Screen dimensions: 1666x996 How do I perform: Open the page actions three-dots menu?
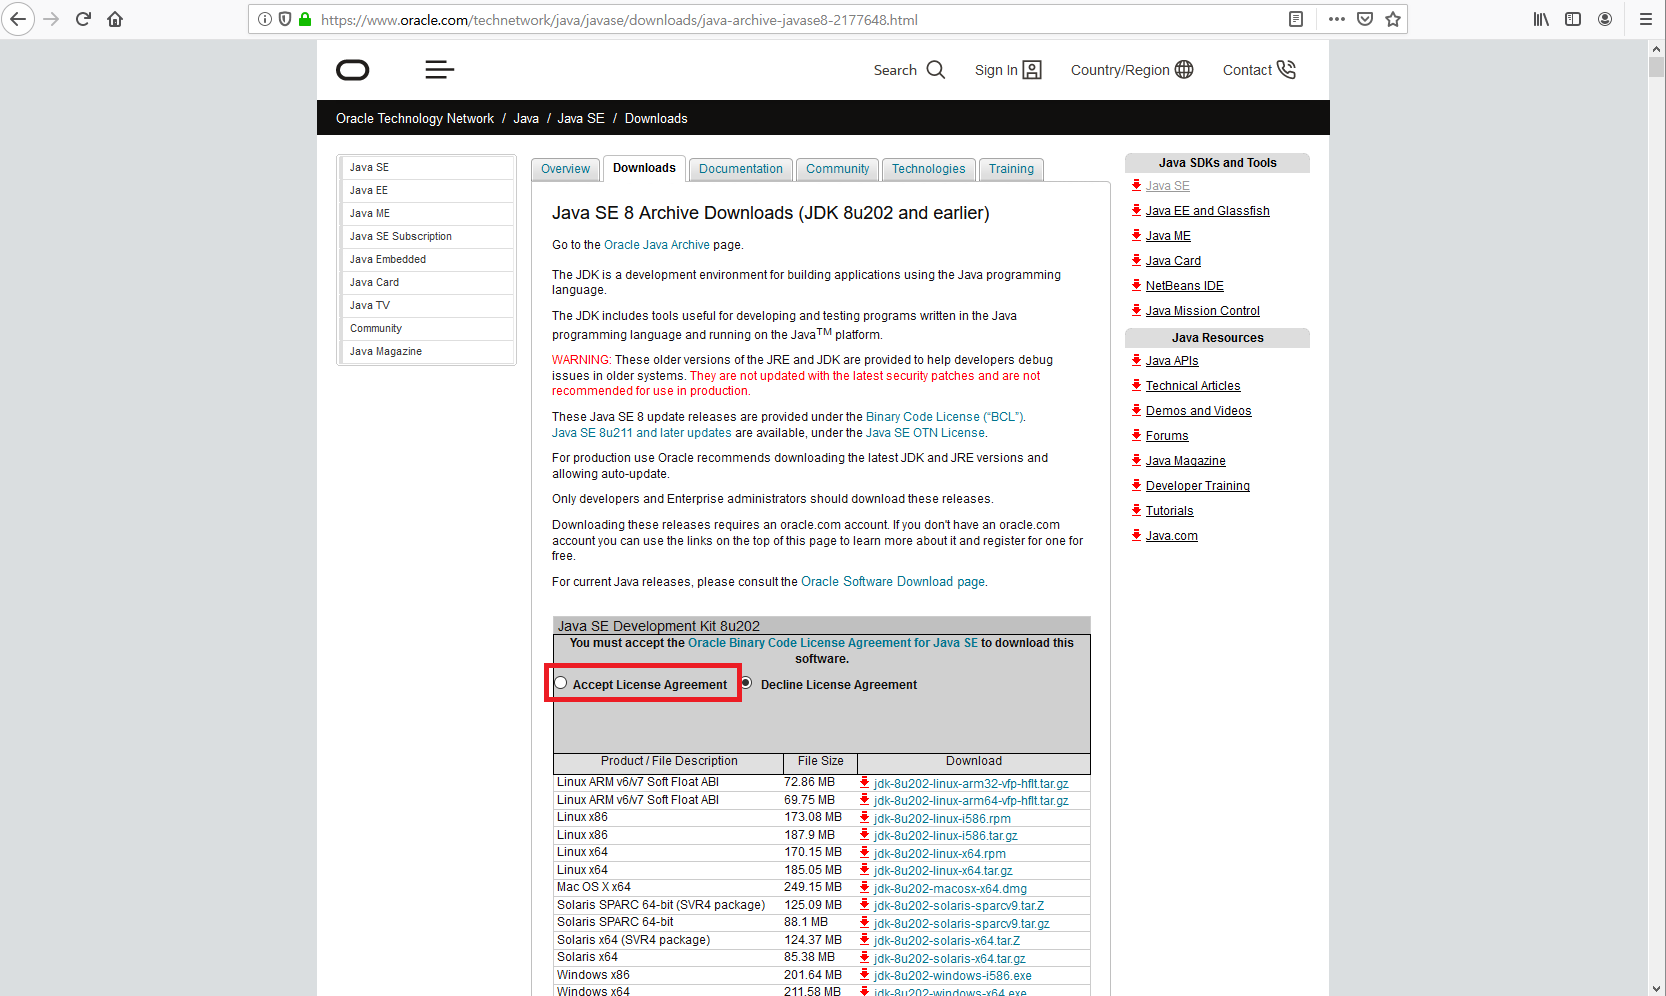click(x=1337, y=19)
